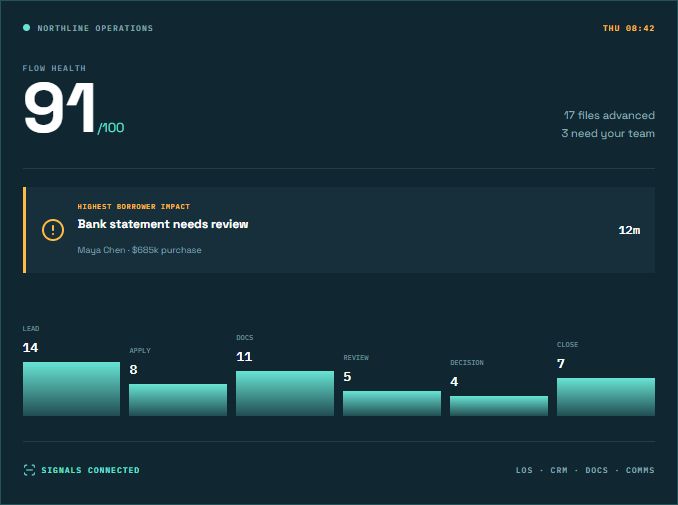
Task: Select the Close stage bar
Action: pyautogui.click(x=606, y=397)
